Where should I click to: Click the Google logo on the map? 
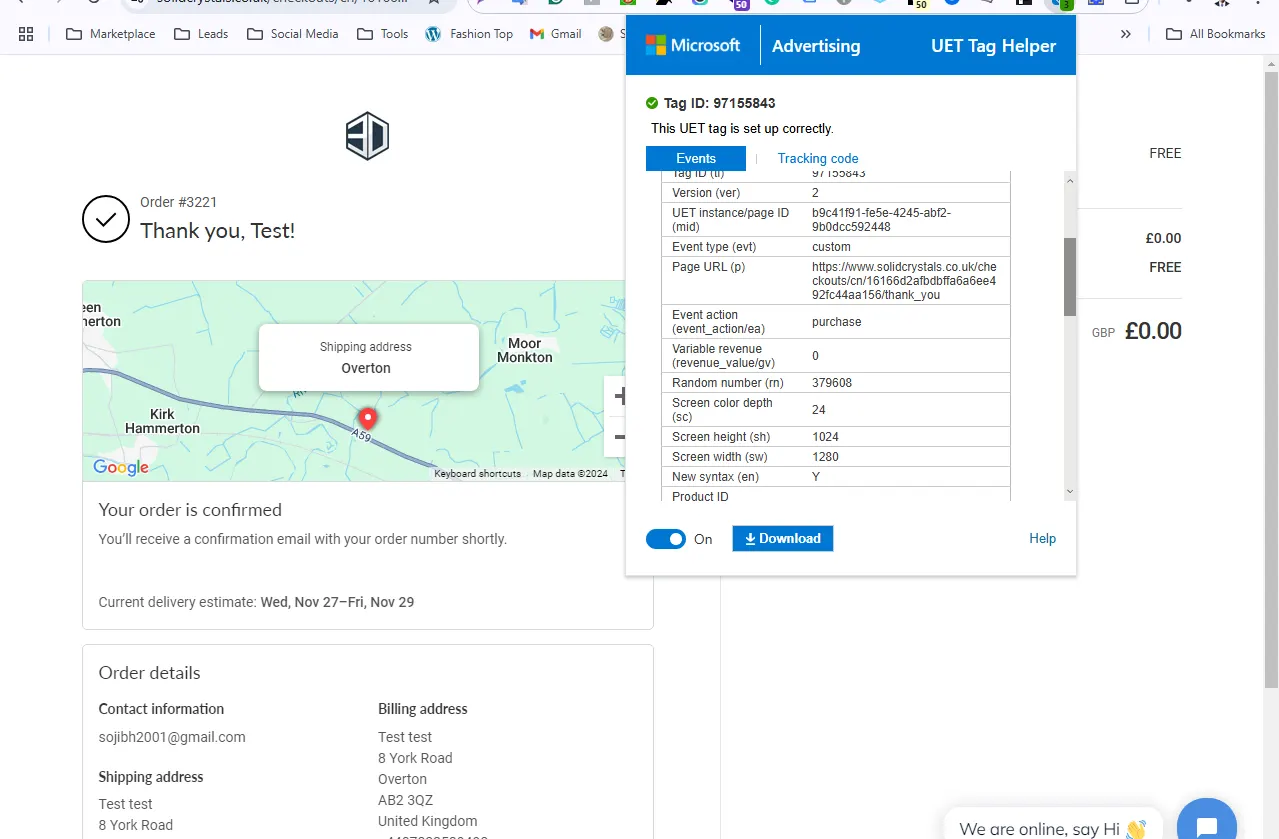coord(121,467)
